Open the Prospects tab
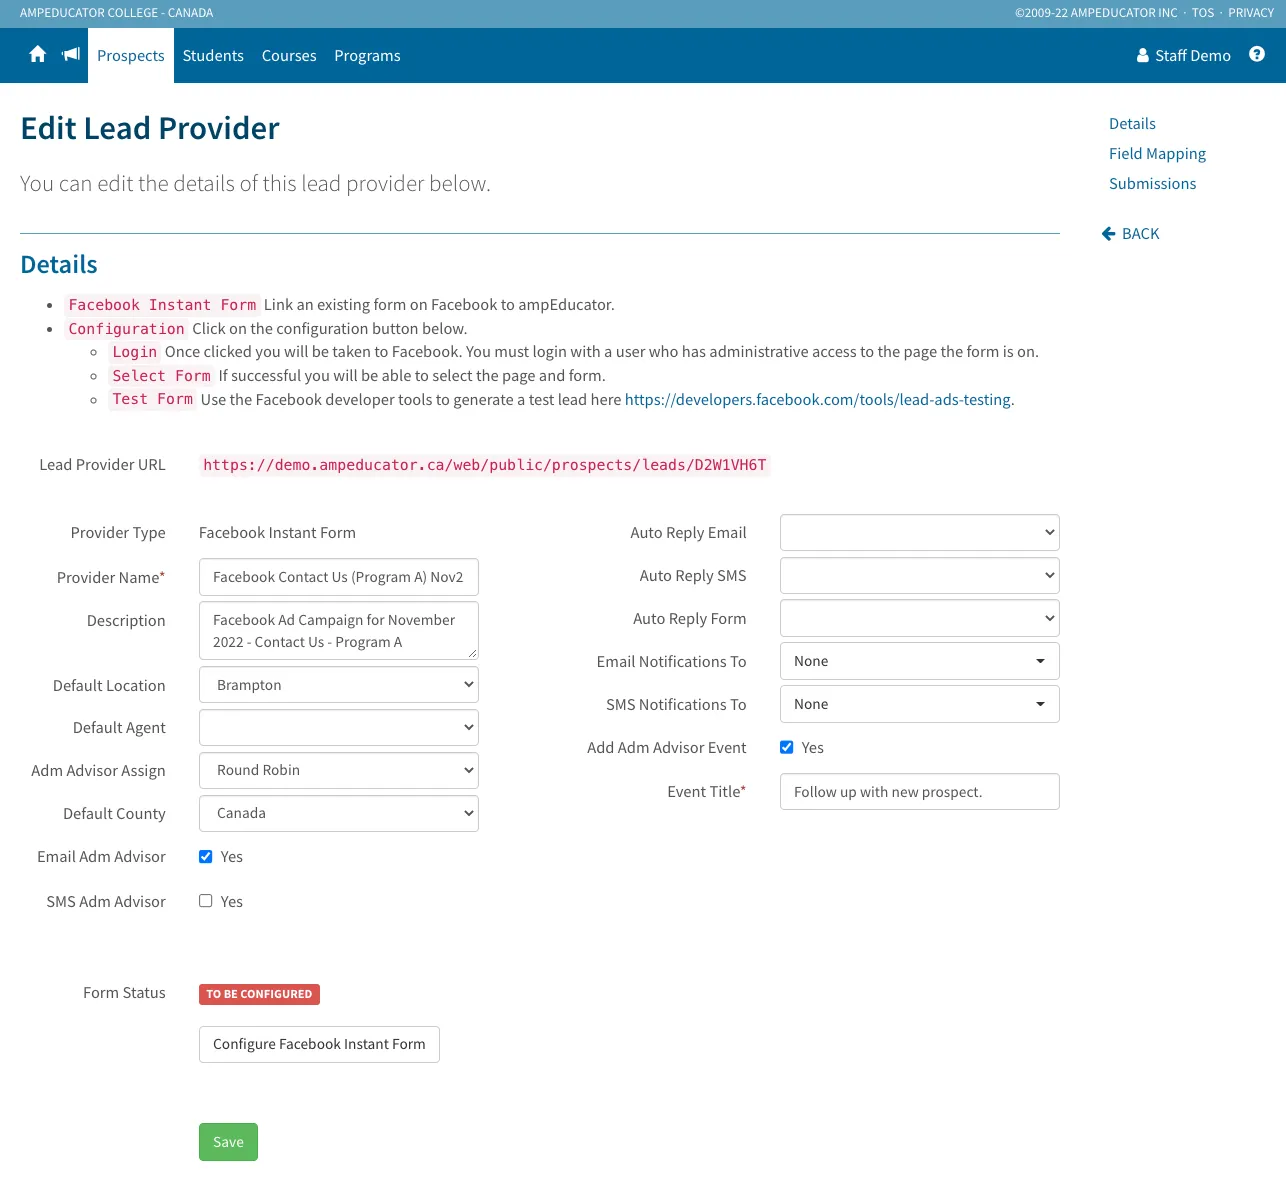The image size is (1286, 1196). coord(131,56)
